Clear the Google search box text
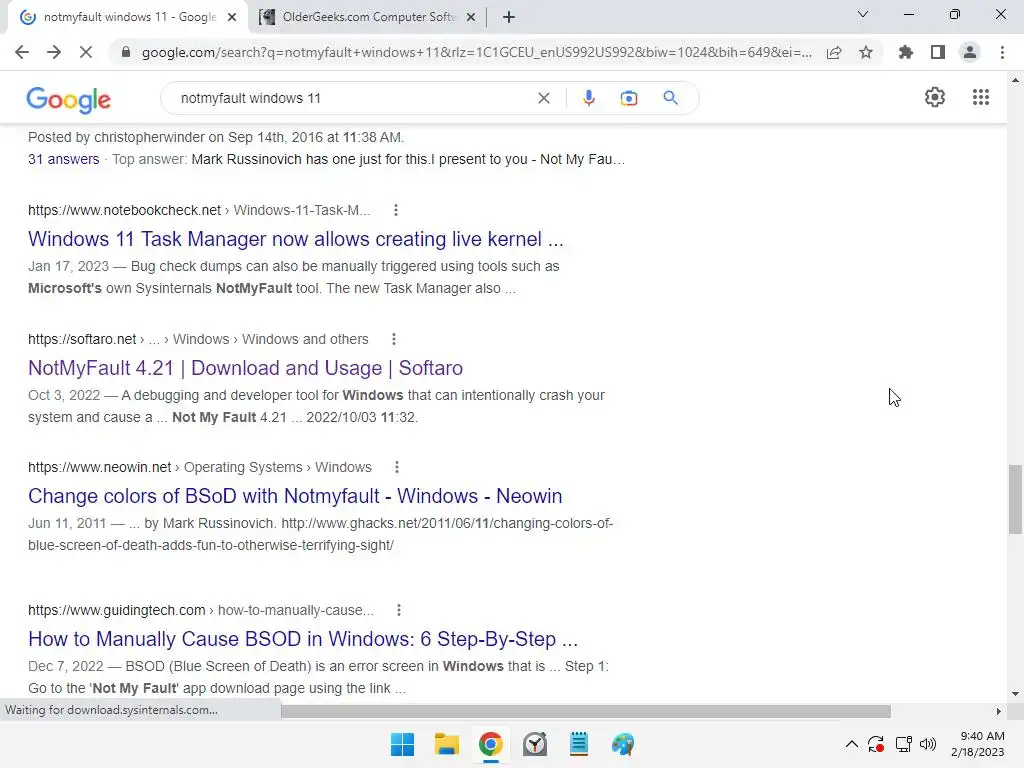Screen dimensions: 1024x768 coord(543,98)
